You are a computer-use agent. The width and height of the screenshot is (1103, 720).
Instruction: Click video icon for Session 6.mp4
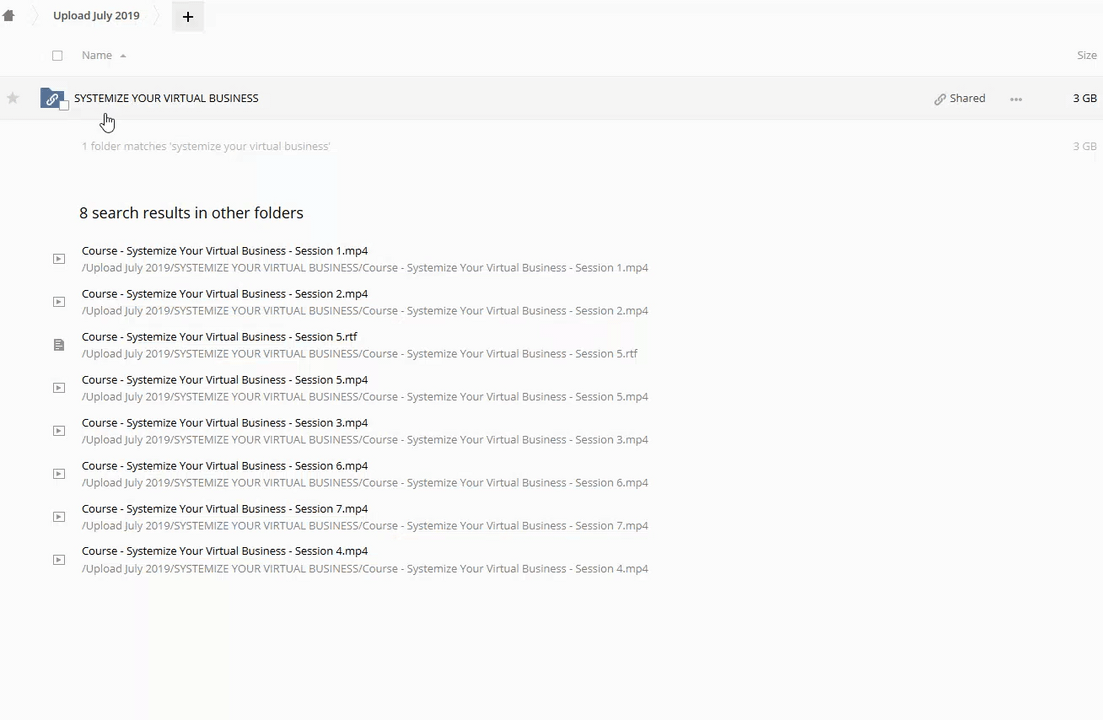59,474
